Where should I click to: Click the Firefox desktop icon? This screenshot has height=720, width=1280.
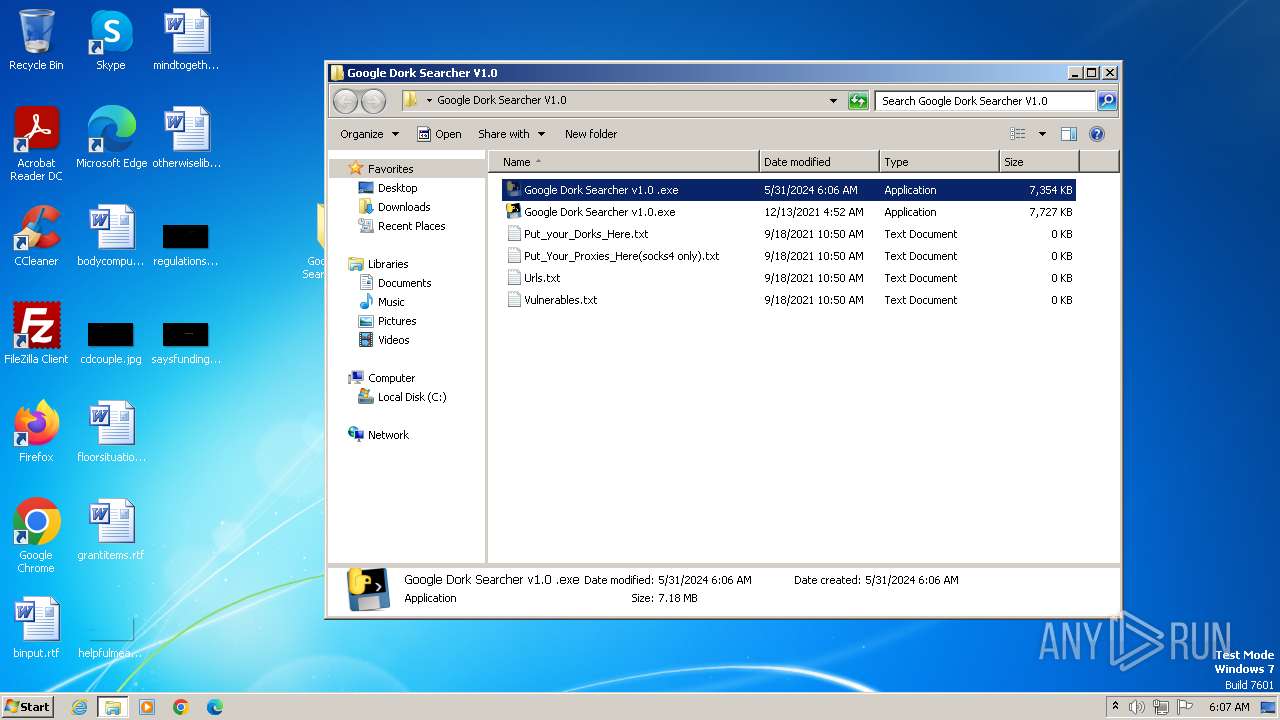pos(36,432)
